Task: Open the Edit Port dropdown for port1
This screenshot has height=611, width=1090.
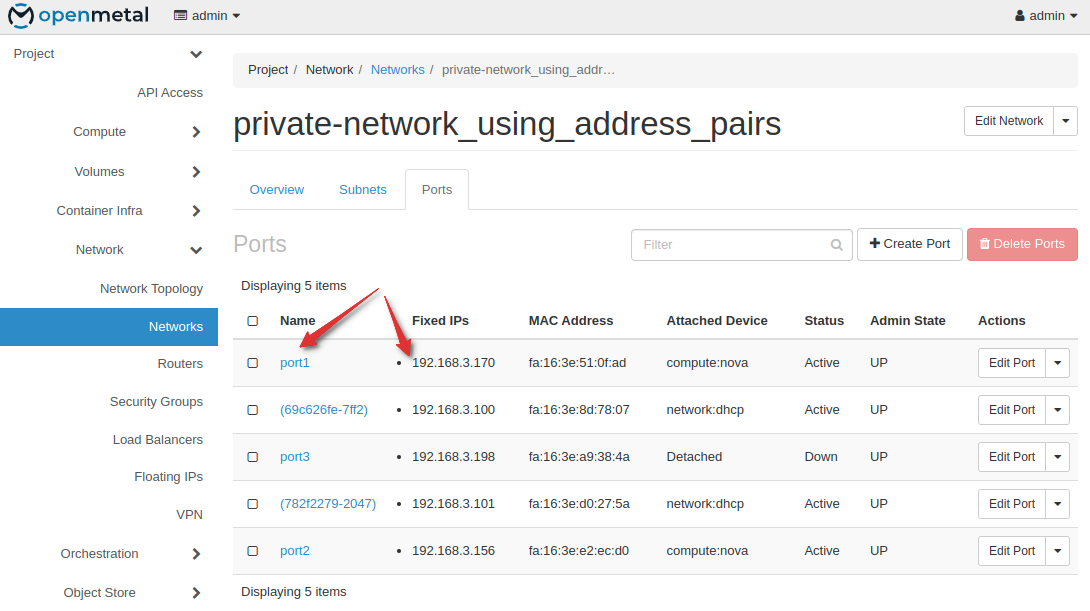Action: [x=1057, y=363]
